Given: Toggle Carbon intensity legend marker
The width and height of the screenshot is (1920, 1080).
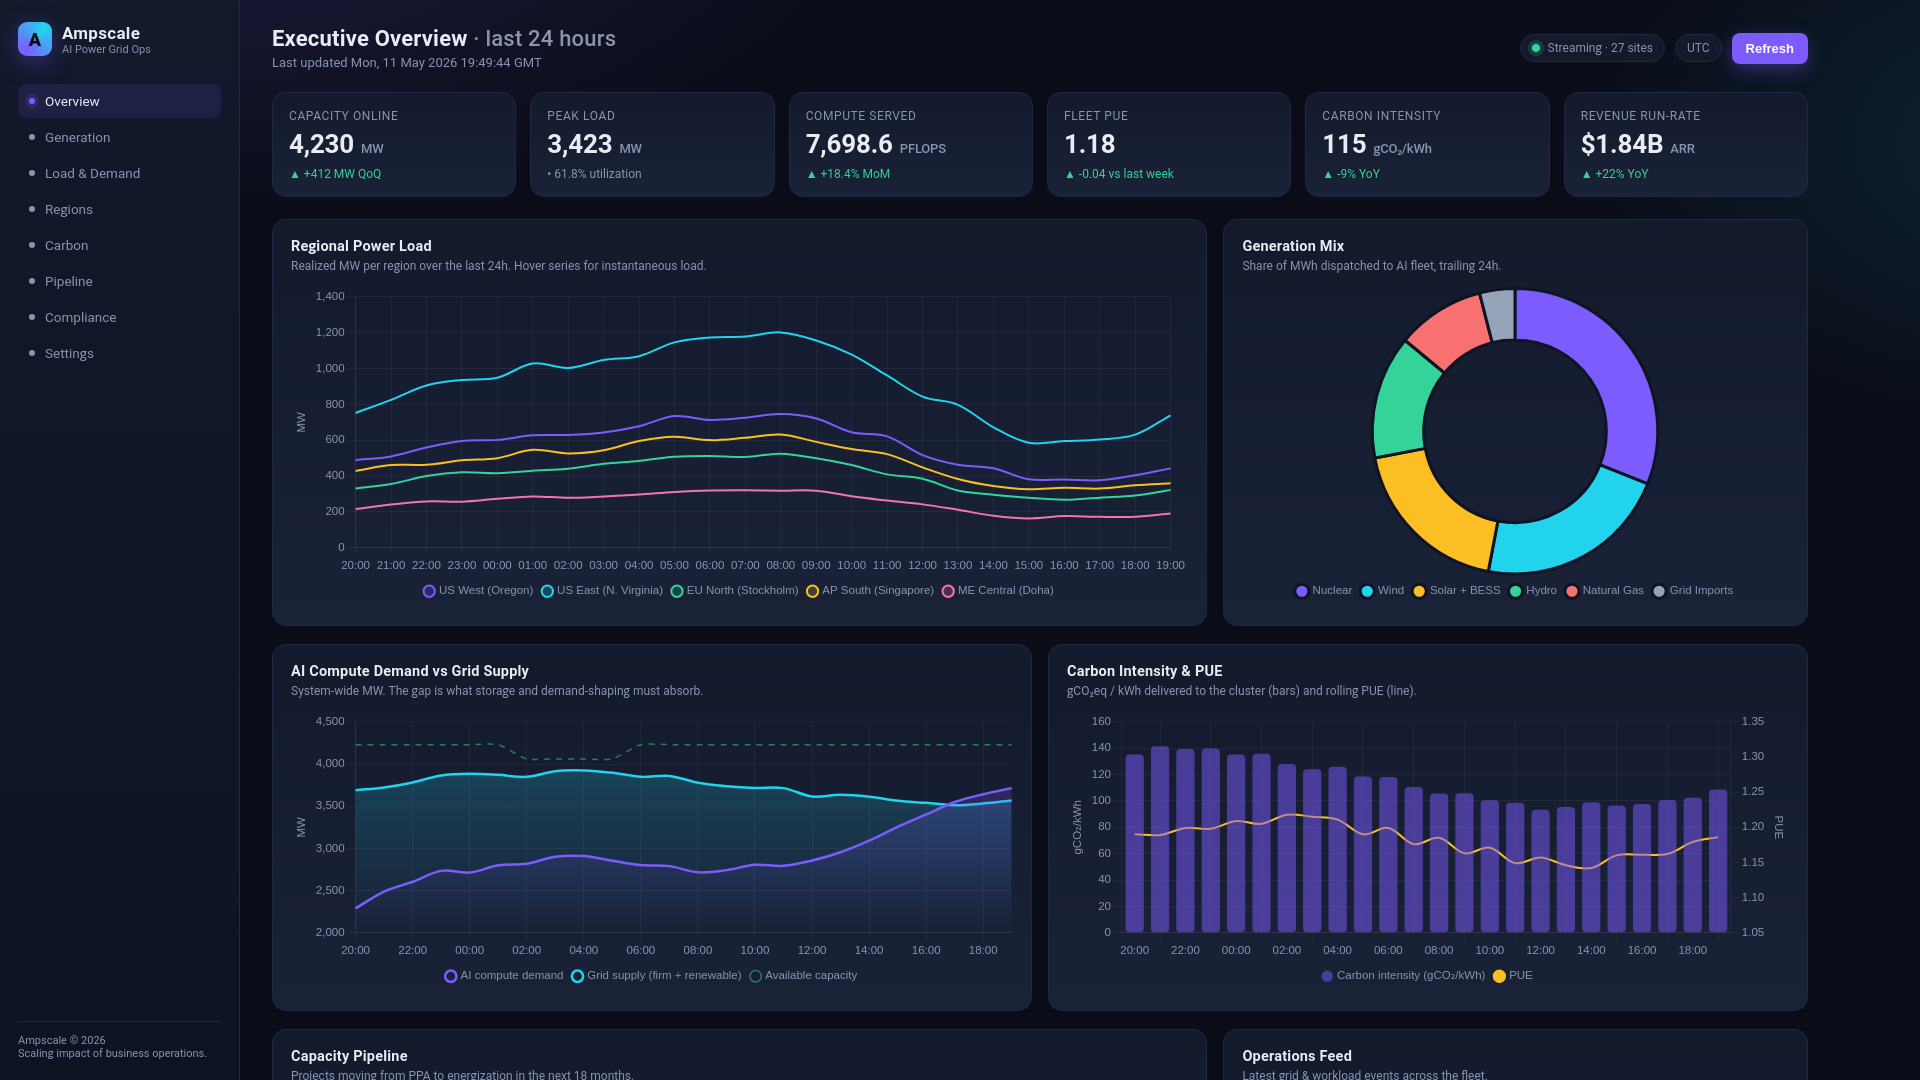Looking at the screenshot, I should tap(1327, 976).
